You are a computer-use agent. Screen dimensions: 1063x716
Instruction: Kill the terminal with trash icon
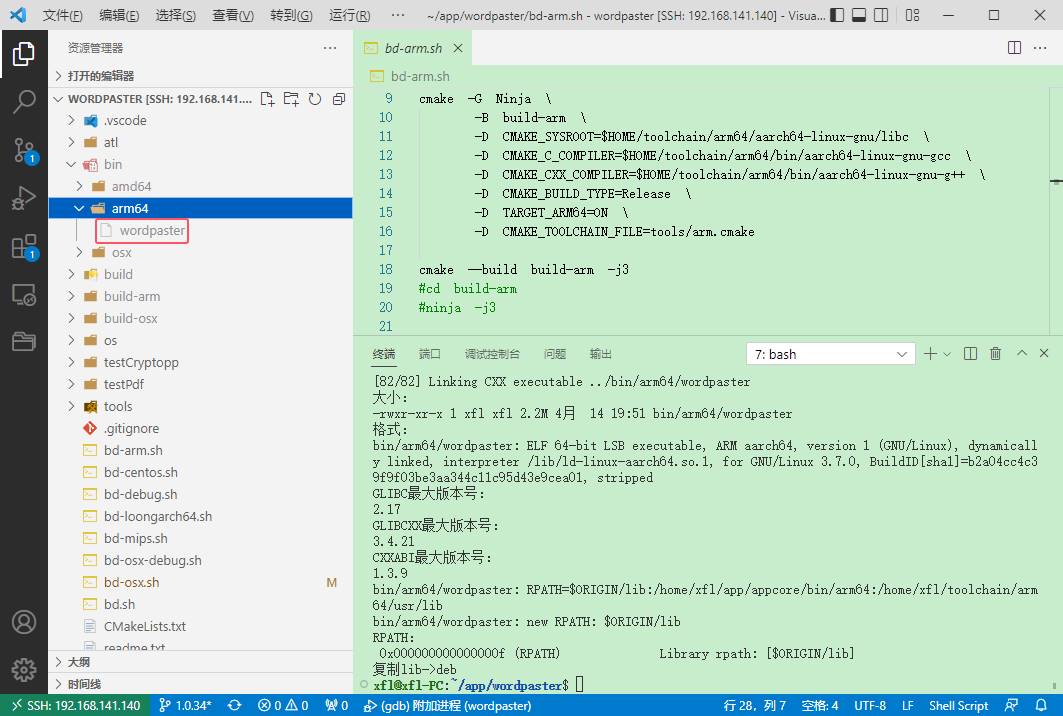coord(995,354)
